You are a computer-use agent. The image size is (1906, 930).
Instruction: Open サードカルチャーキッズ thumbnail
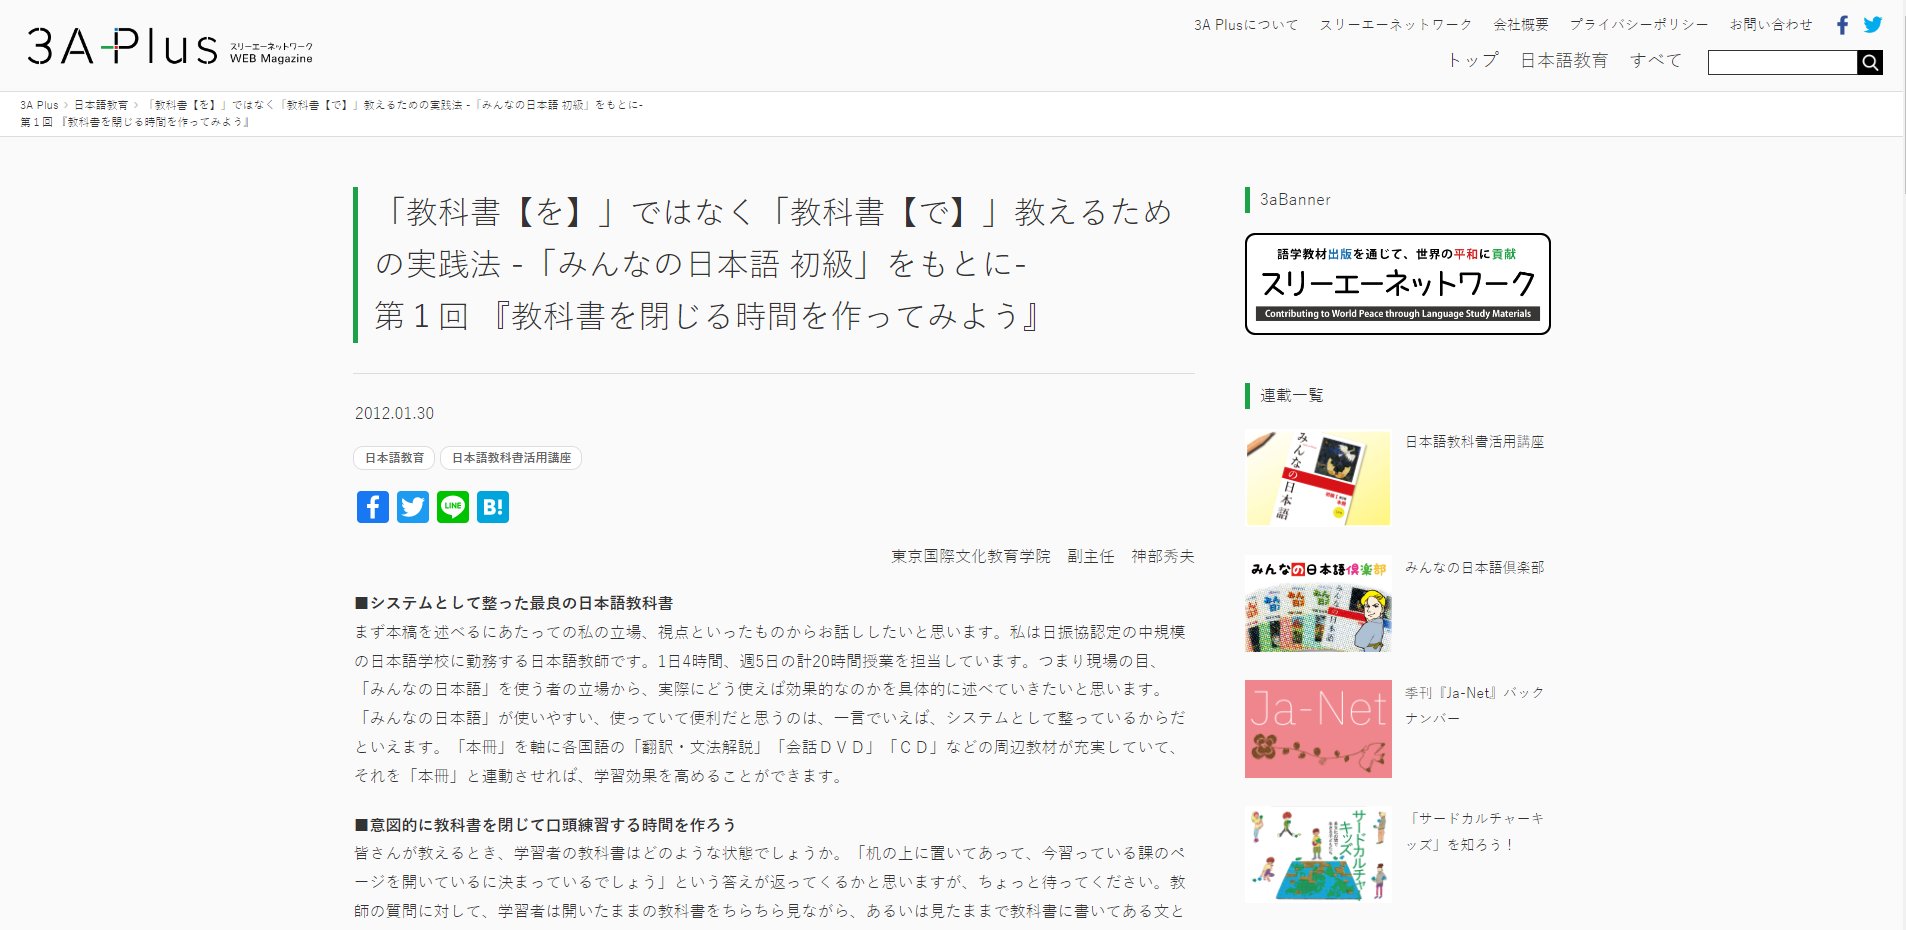click(x=1318, y=855)
